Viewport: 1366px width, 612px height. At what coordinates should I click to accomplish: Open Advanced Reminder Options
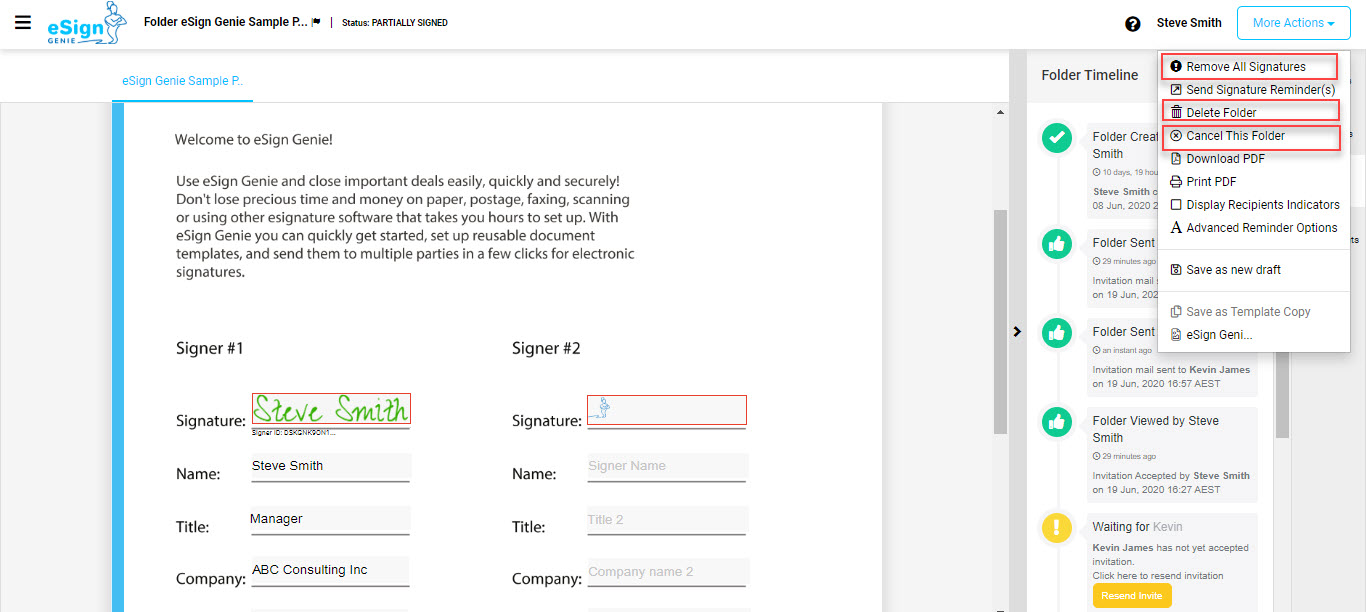(x=1254, y=228)
